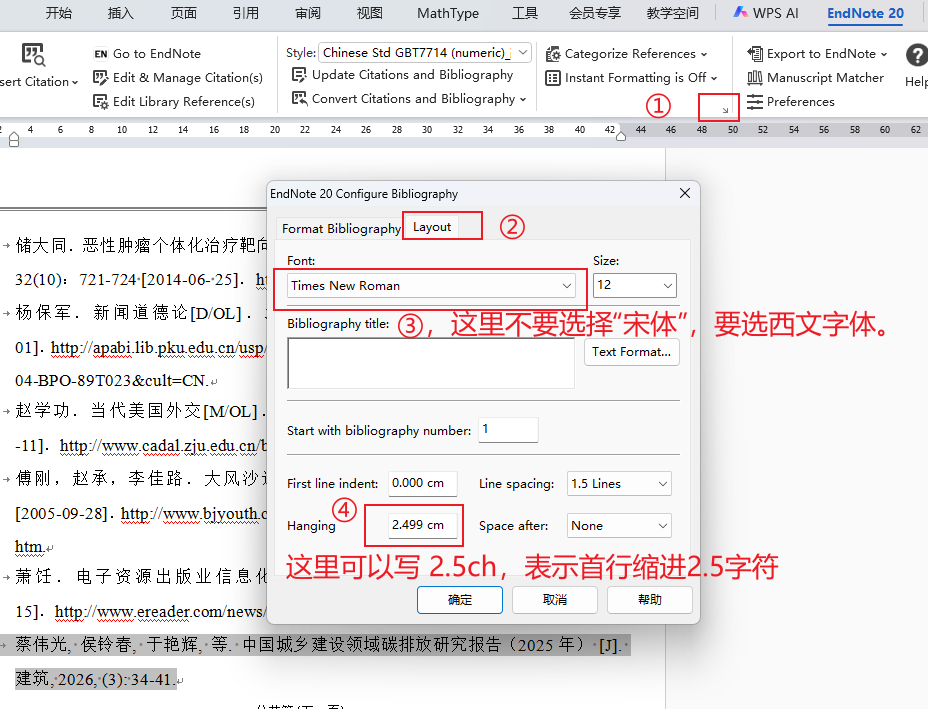Viewport: 928px width, 709px height.
Task: Switch to the 开始 ribbon tab
Action: (x=59, y=13)
